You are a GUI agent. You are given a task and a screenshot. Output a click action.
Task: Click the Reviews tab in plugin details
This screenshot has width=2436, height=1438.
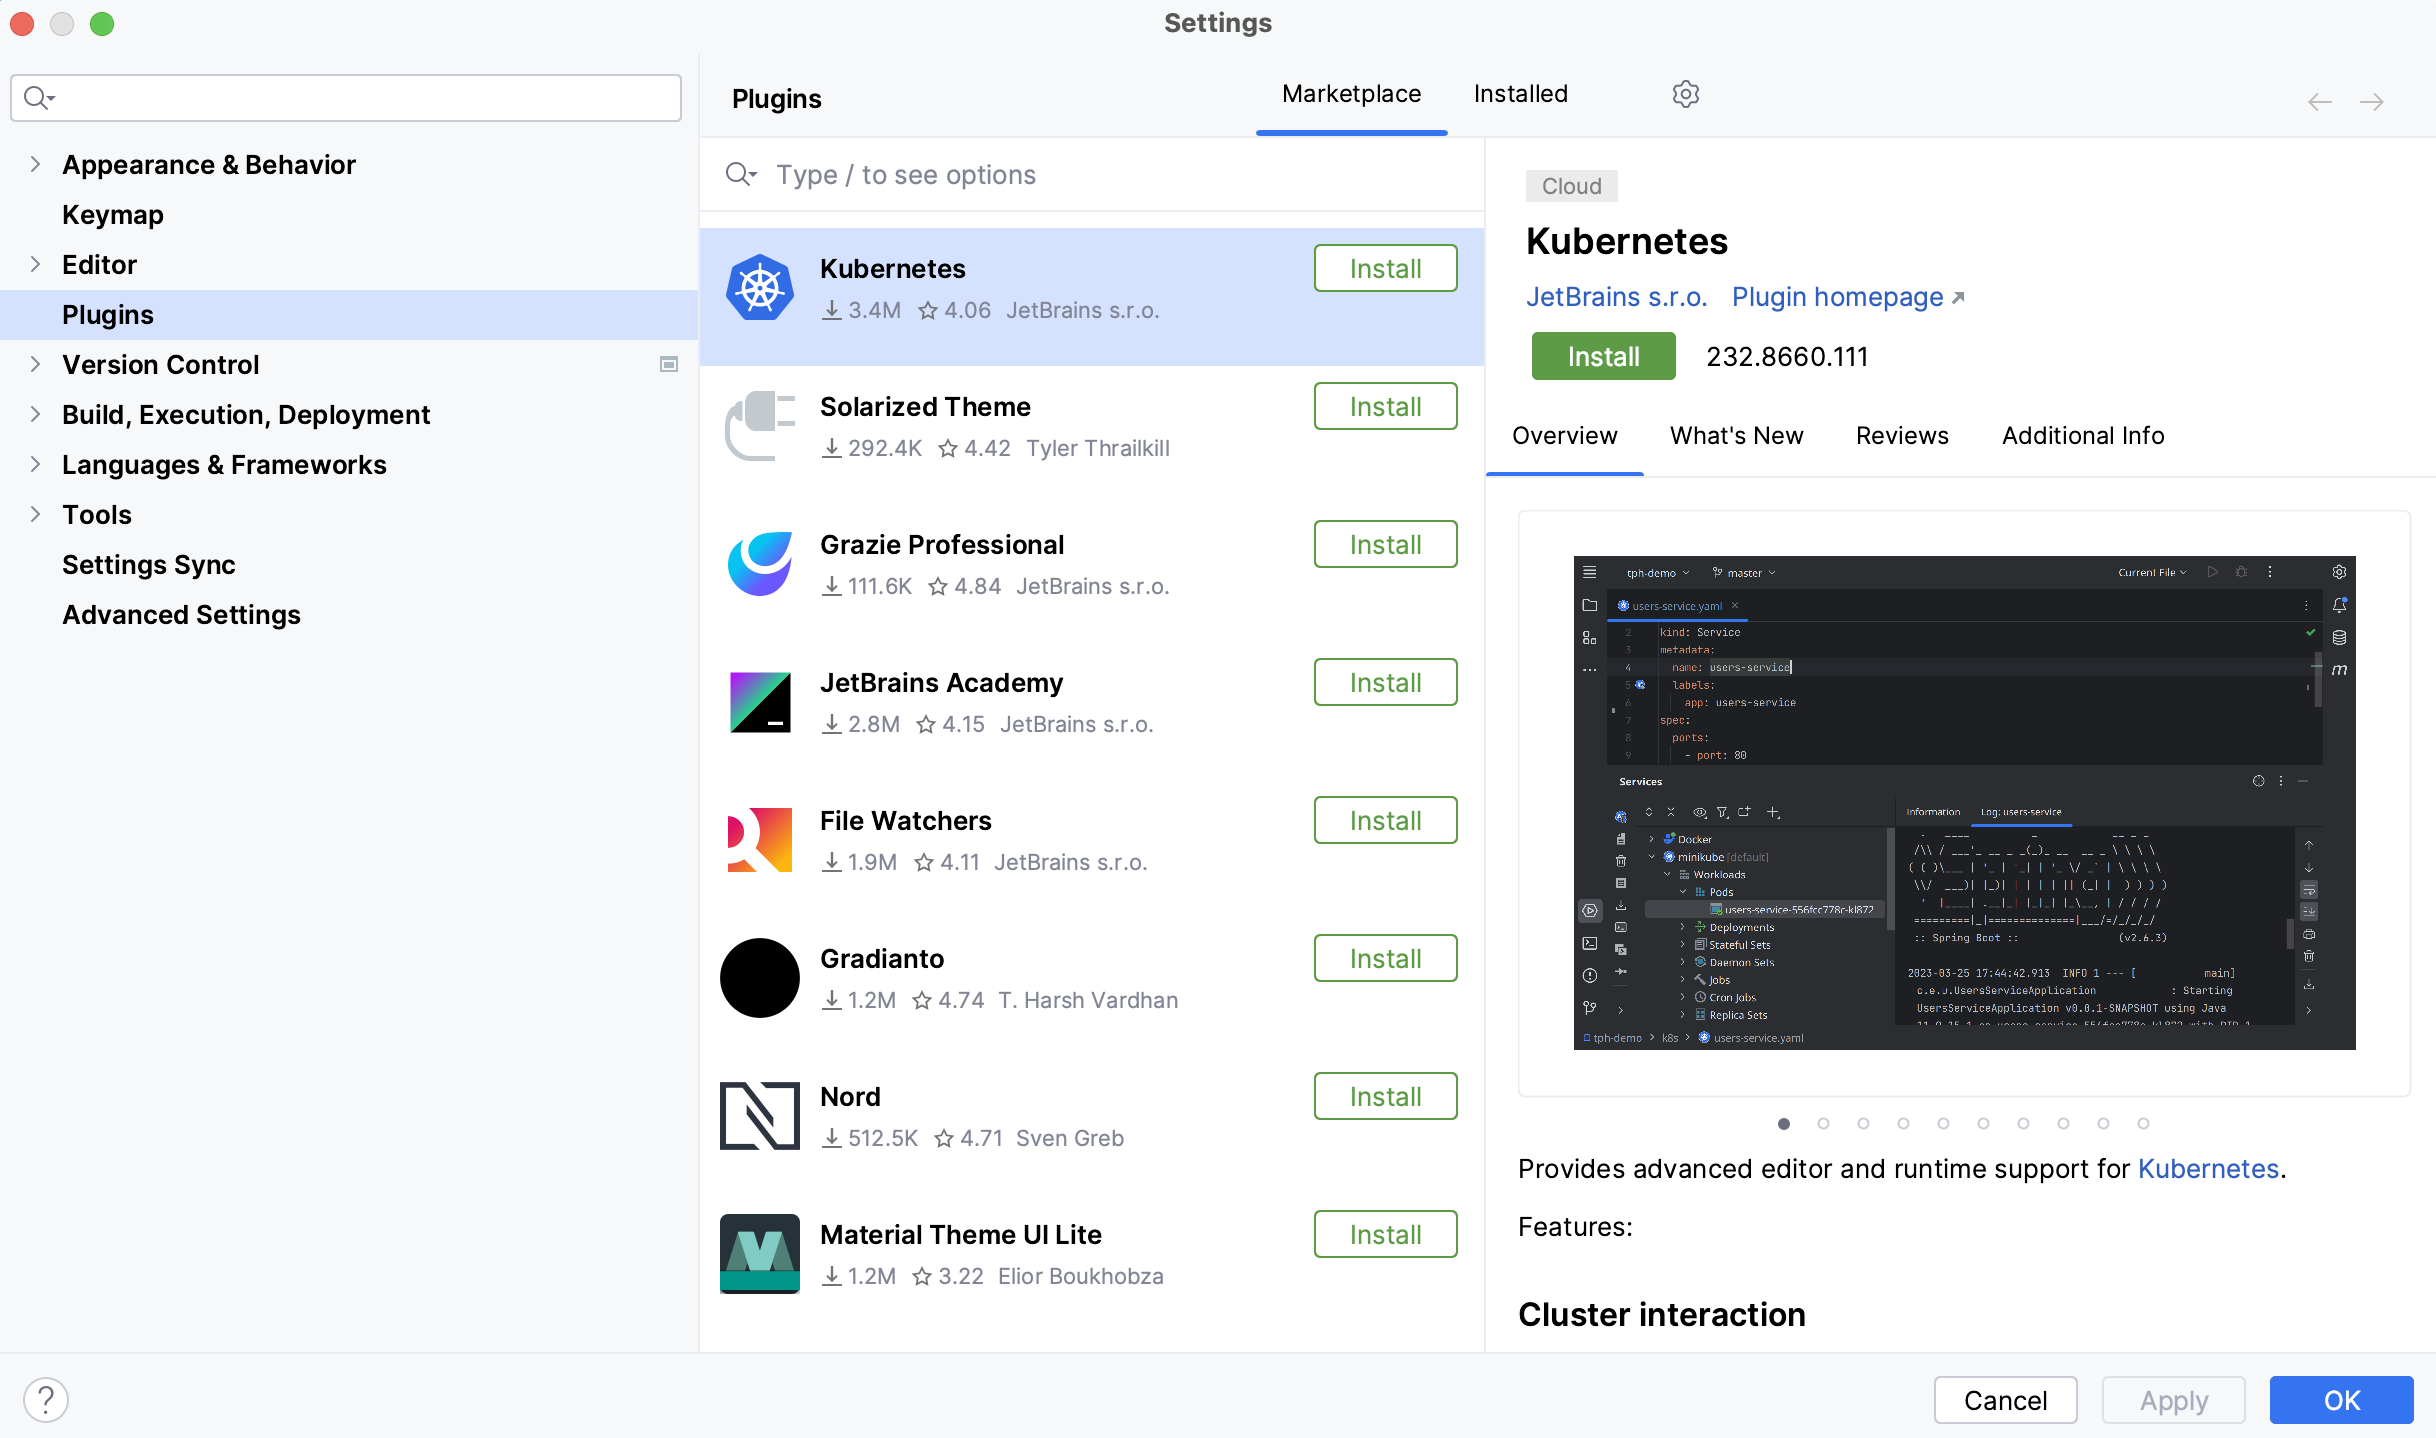pyautogui.click(x=1902, y=435)
